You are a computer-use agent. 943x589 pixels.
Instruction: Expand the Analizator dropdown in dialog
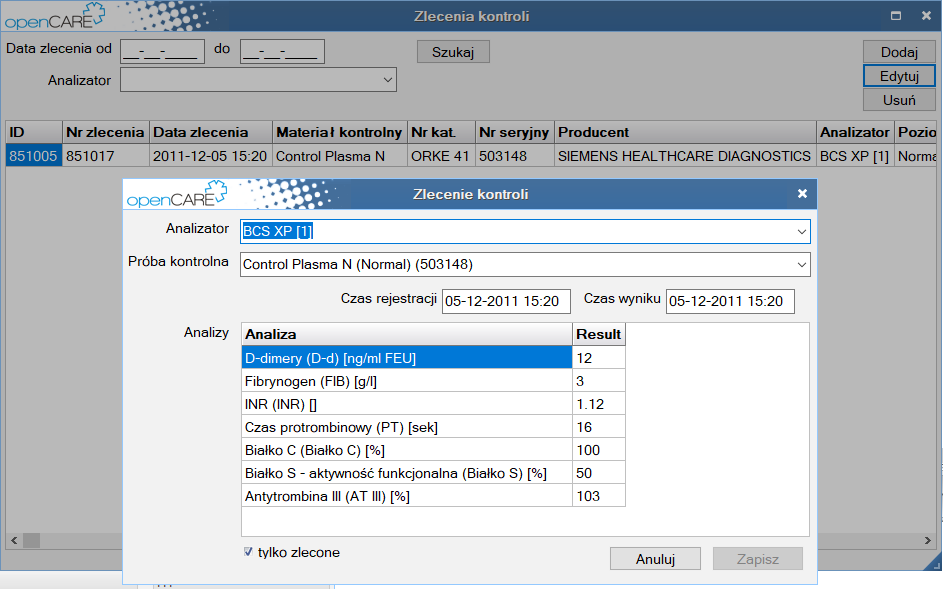(801, 232)
